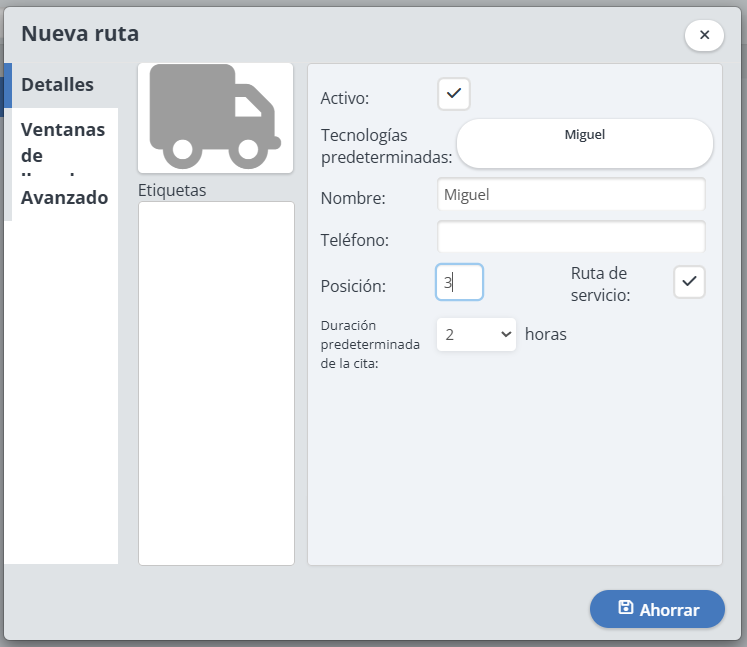Go to the Avanzado tab
The width and height of the screenshot is (747, 647).
[x=61, y=198]
